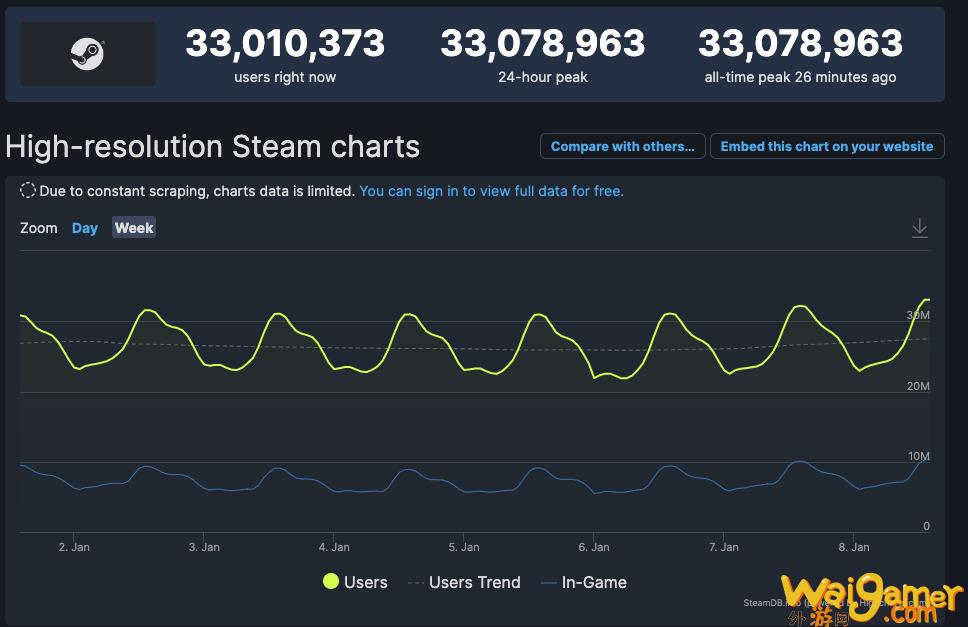
Task: Click the 8. Jan axis label
Action: pyautogui.click(x=854, y=547)
